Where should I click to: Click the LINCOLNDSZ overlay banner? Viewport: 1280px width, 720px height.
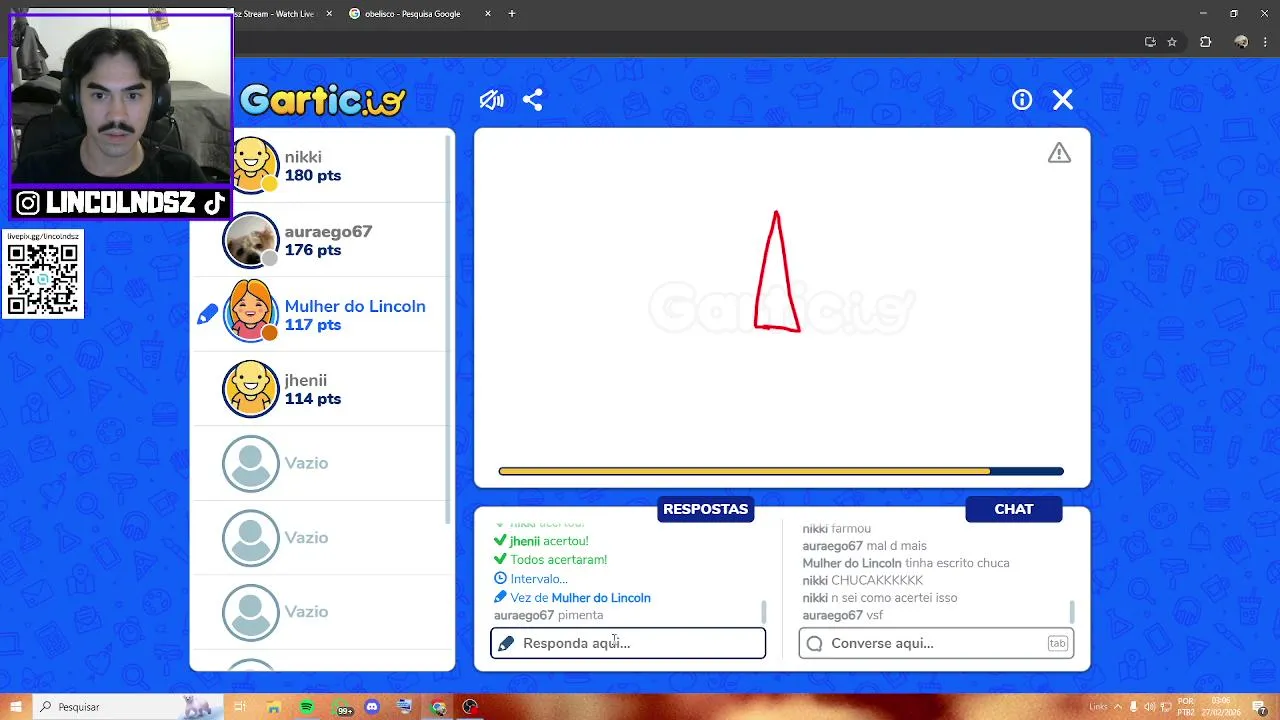pyautogui.click(x=121, y=203)
